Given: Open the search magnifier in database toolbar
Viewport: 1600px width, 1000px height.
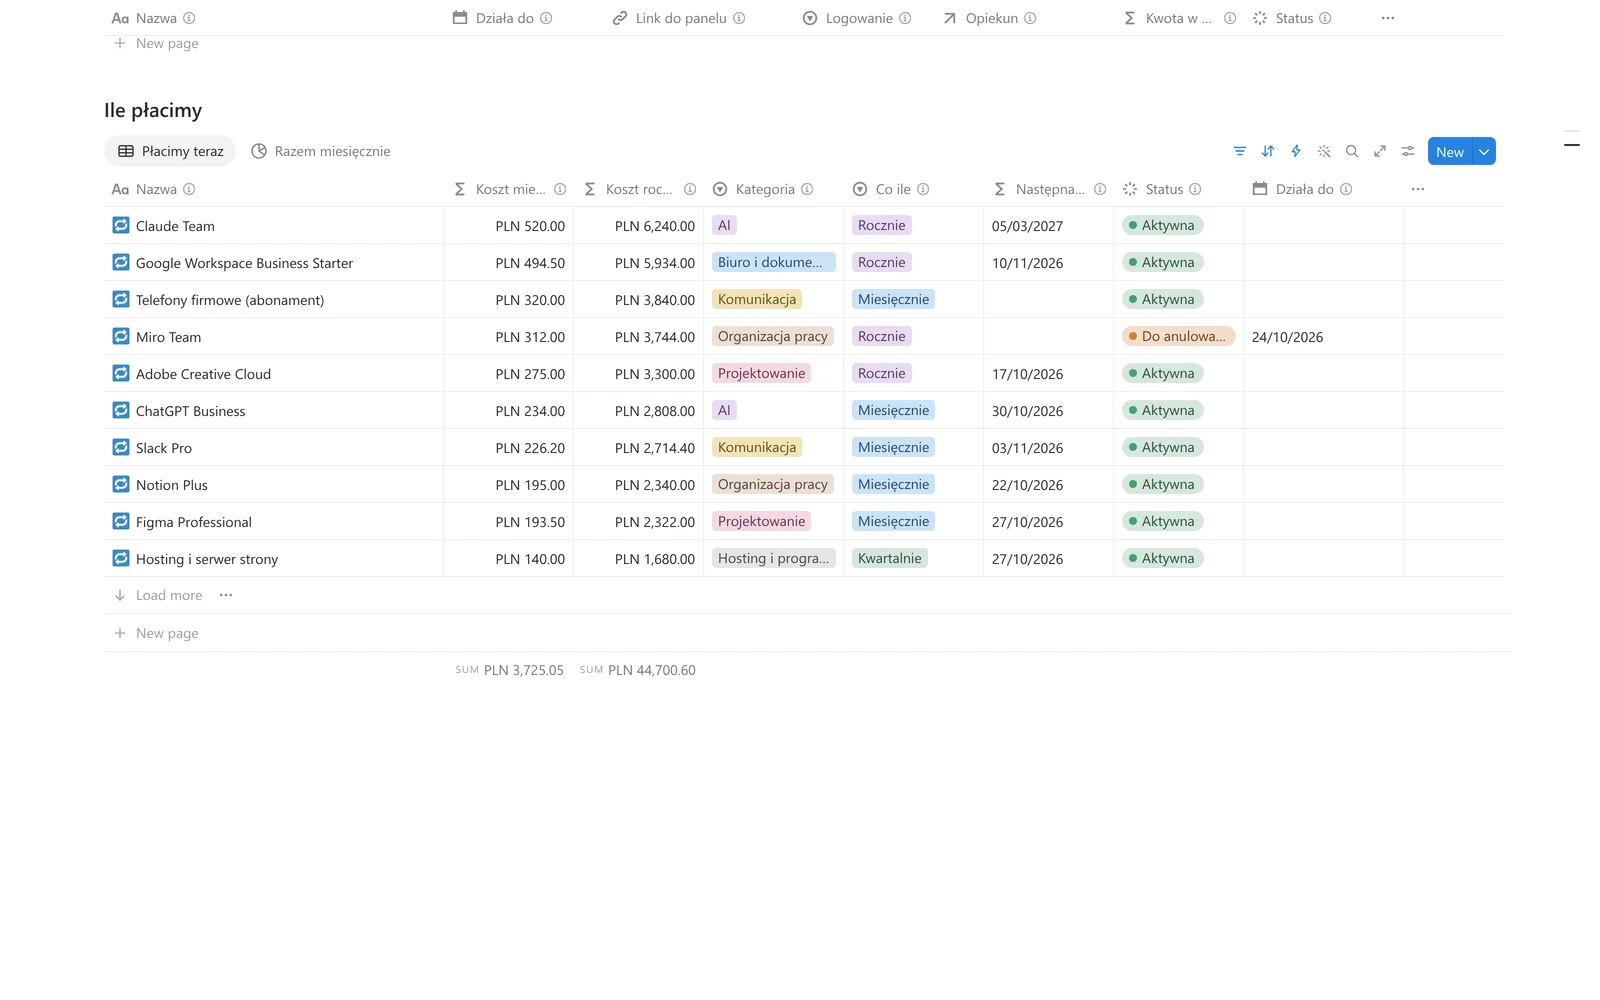Looking at the screenshot, I should (x=1352, y=151).
